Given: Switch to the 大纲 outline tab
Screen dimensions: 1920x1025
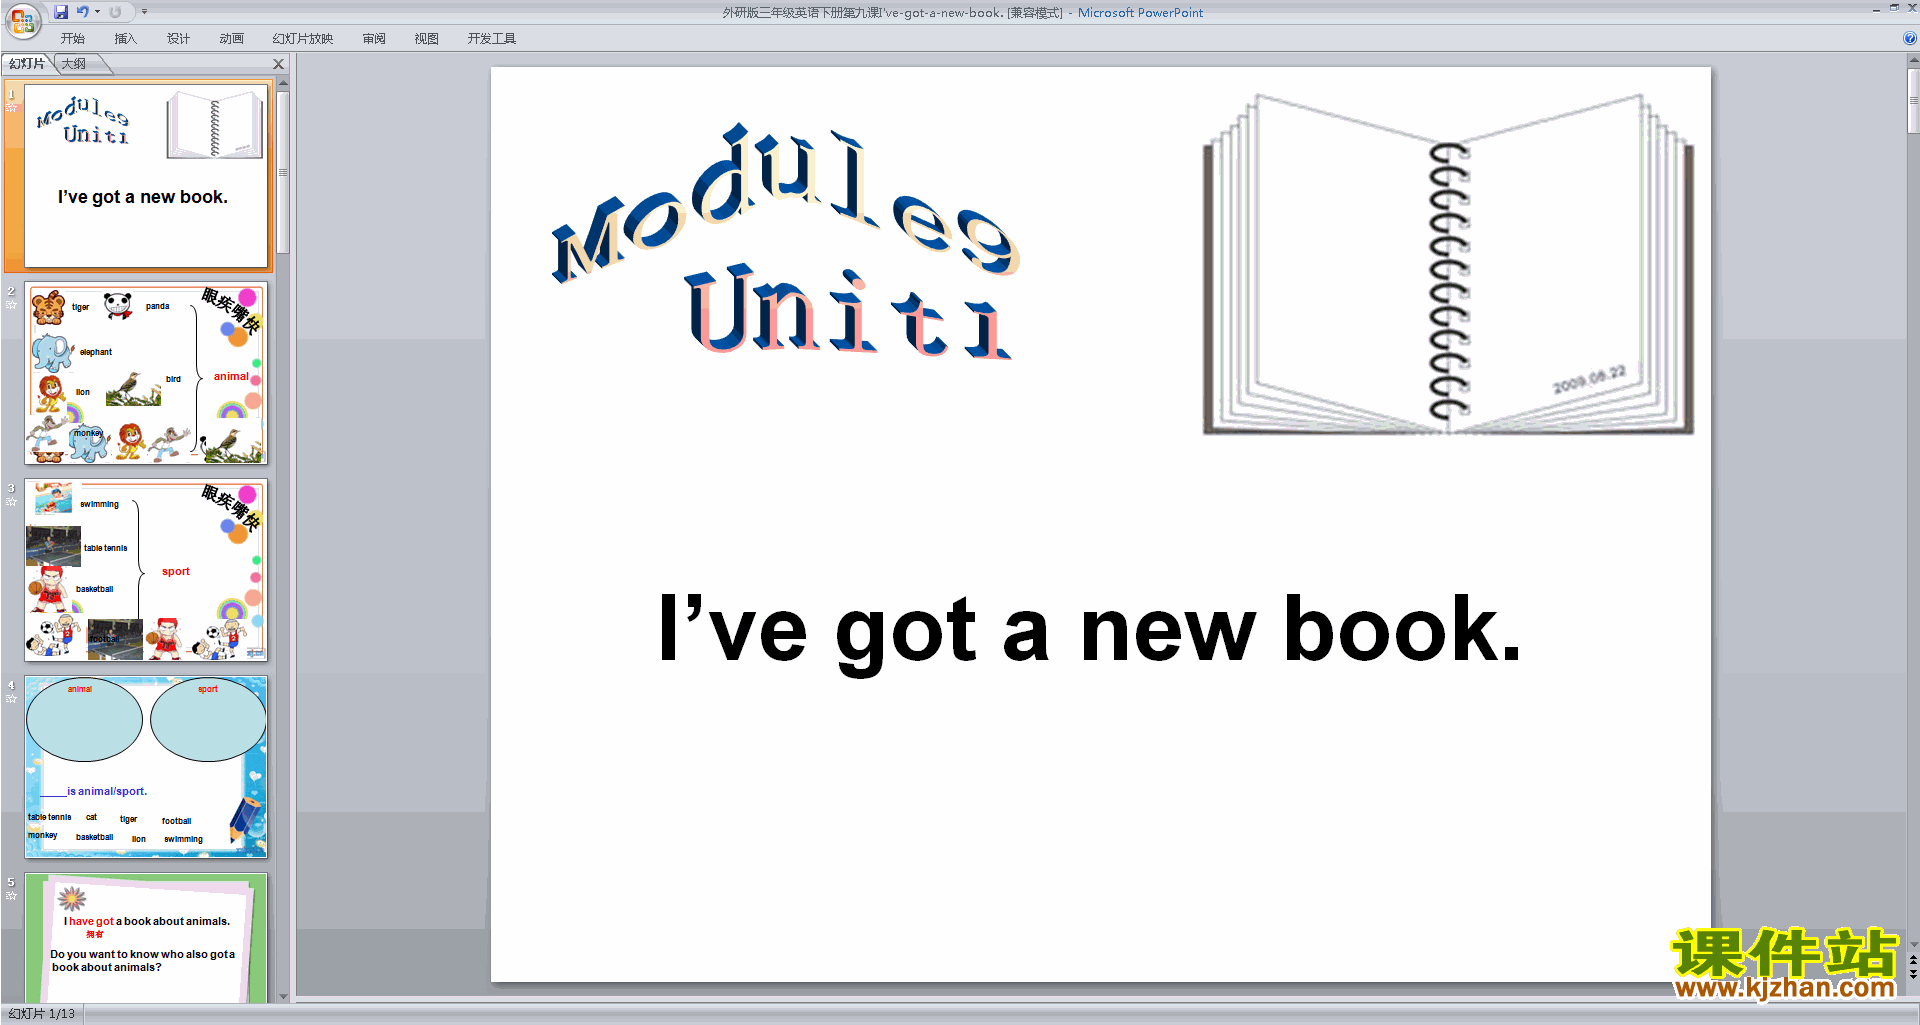Looking at the screenshot, I should pos(74,64).
